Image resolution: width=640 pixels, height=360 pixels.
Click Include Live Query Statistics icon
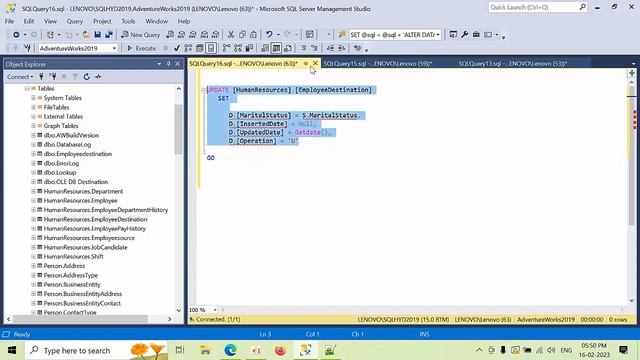pos(238,48)
